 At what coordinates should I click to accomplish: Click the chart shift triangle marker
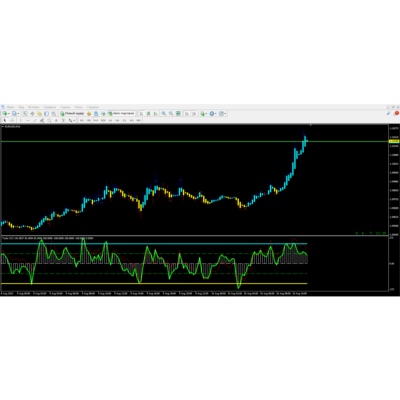pyautogui.click(x=311, y=125)
